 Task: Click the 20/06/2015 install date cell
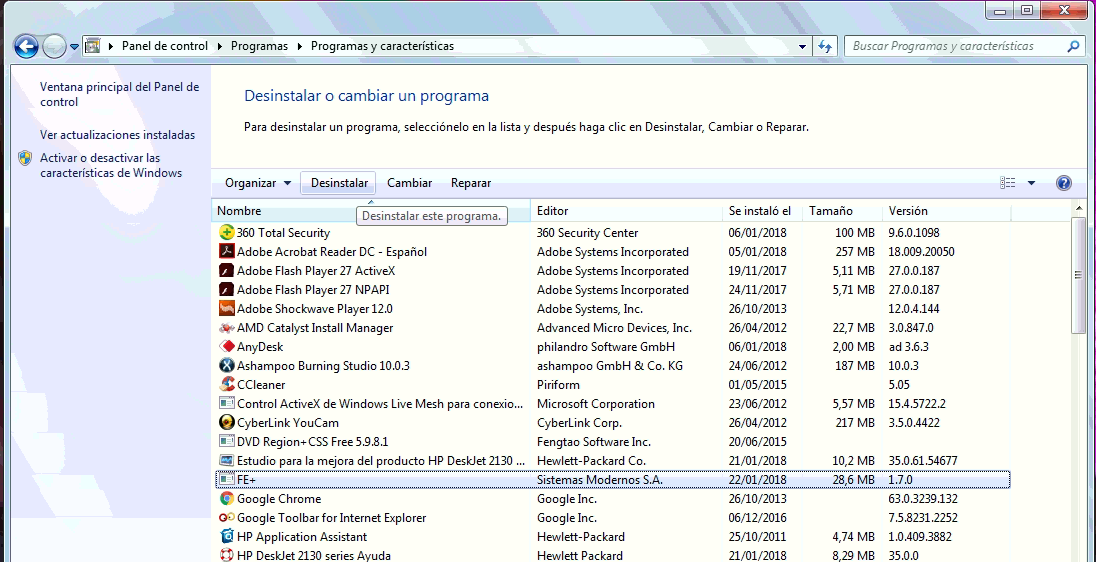click(758, 442)
